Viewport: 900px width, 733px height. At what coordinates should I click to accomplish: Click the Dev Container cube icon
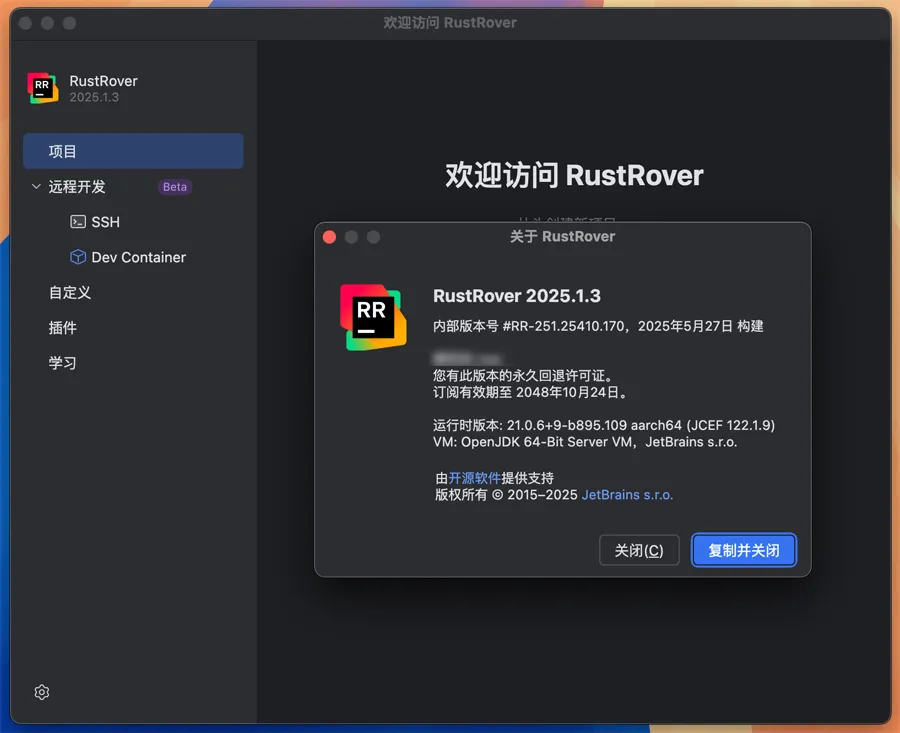[x=78, y=257]
